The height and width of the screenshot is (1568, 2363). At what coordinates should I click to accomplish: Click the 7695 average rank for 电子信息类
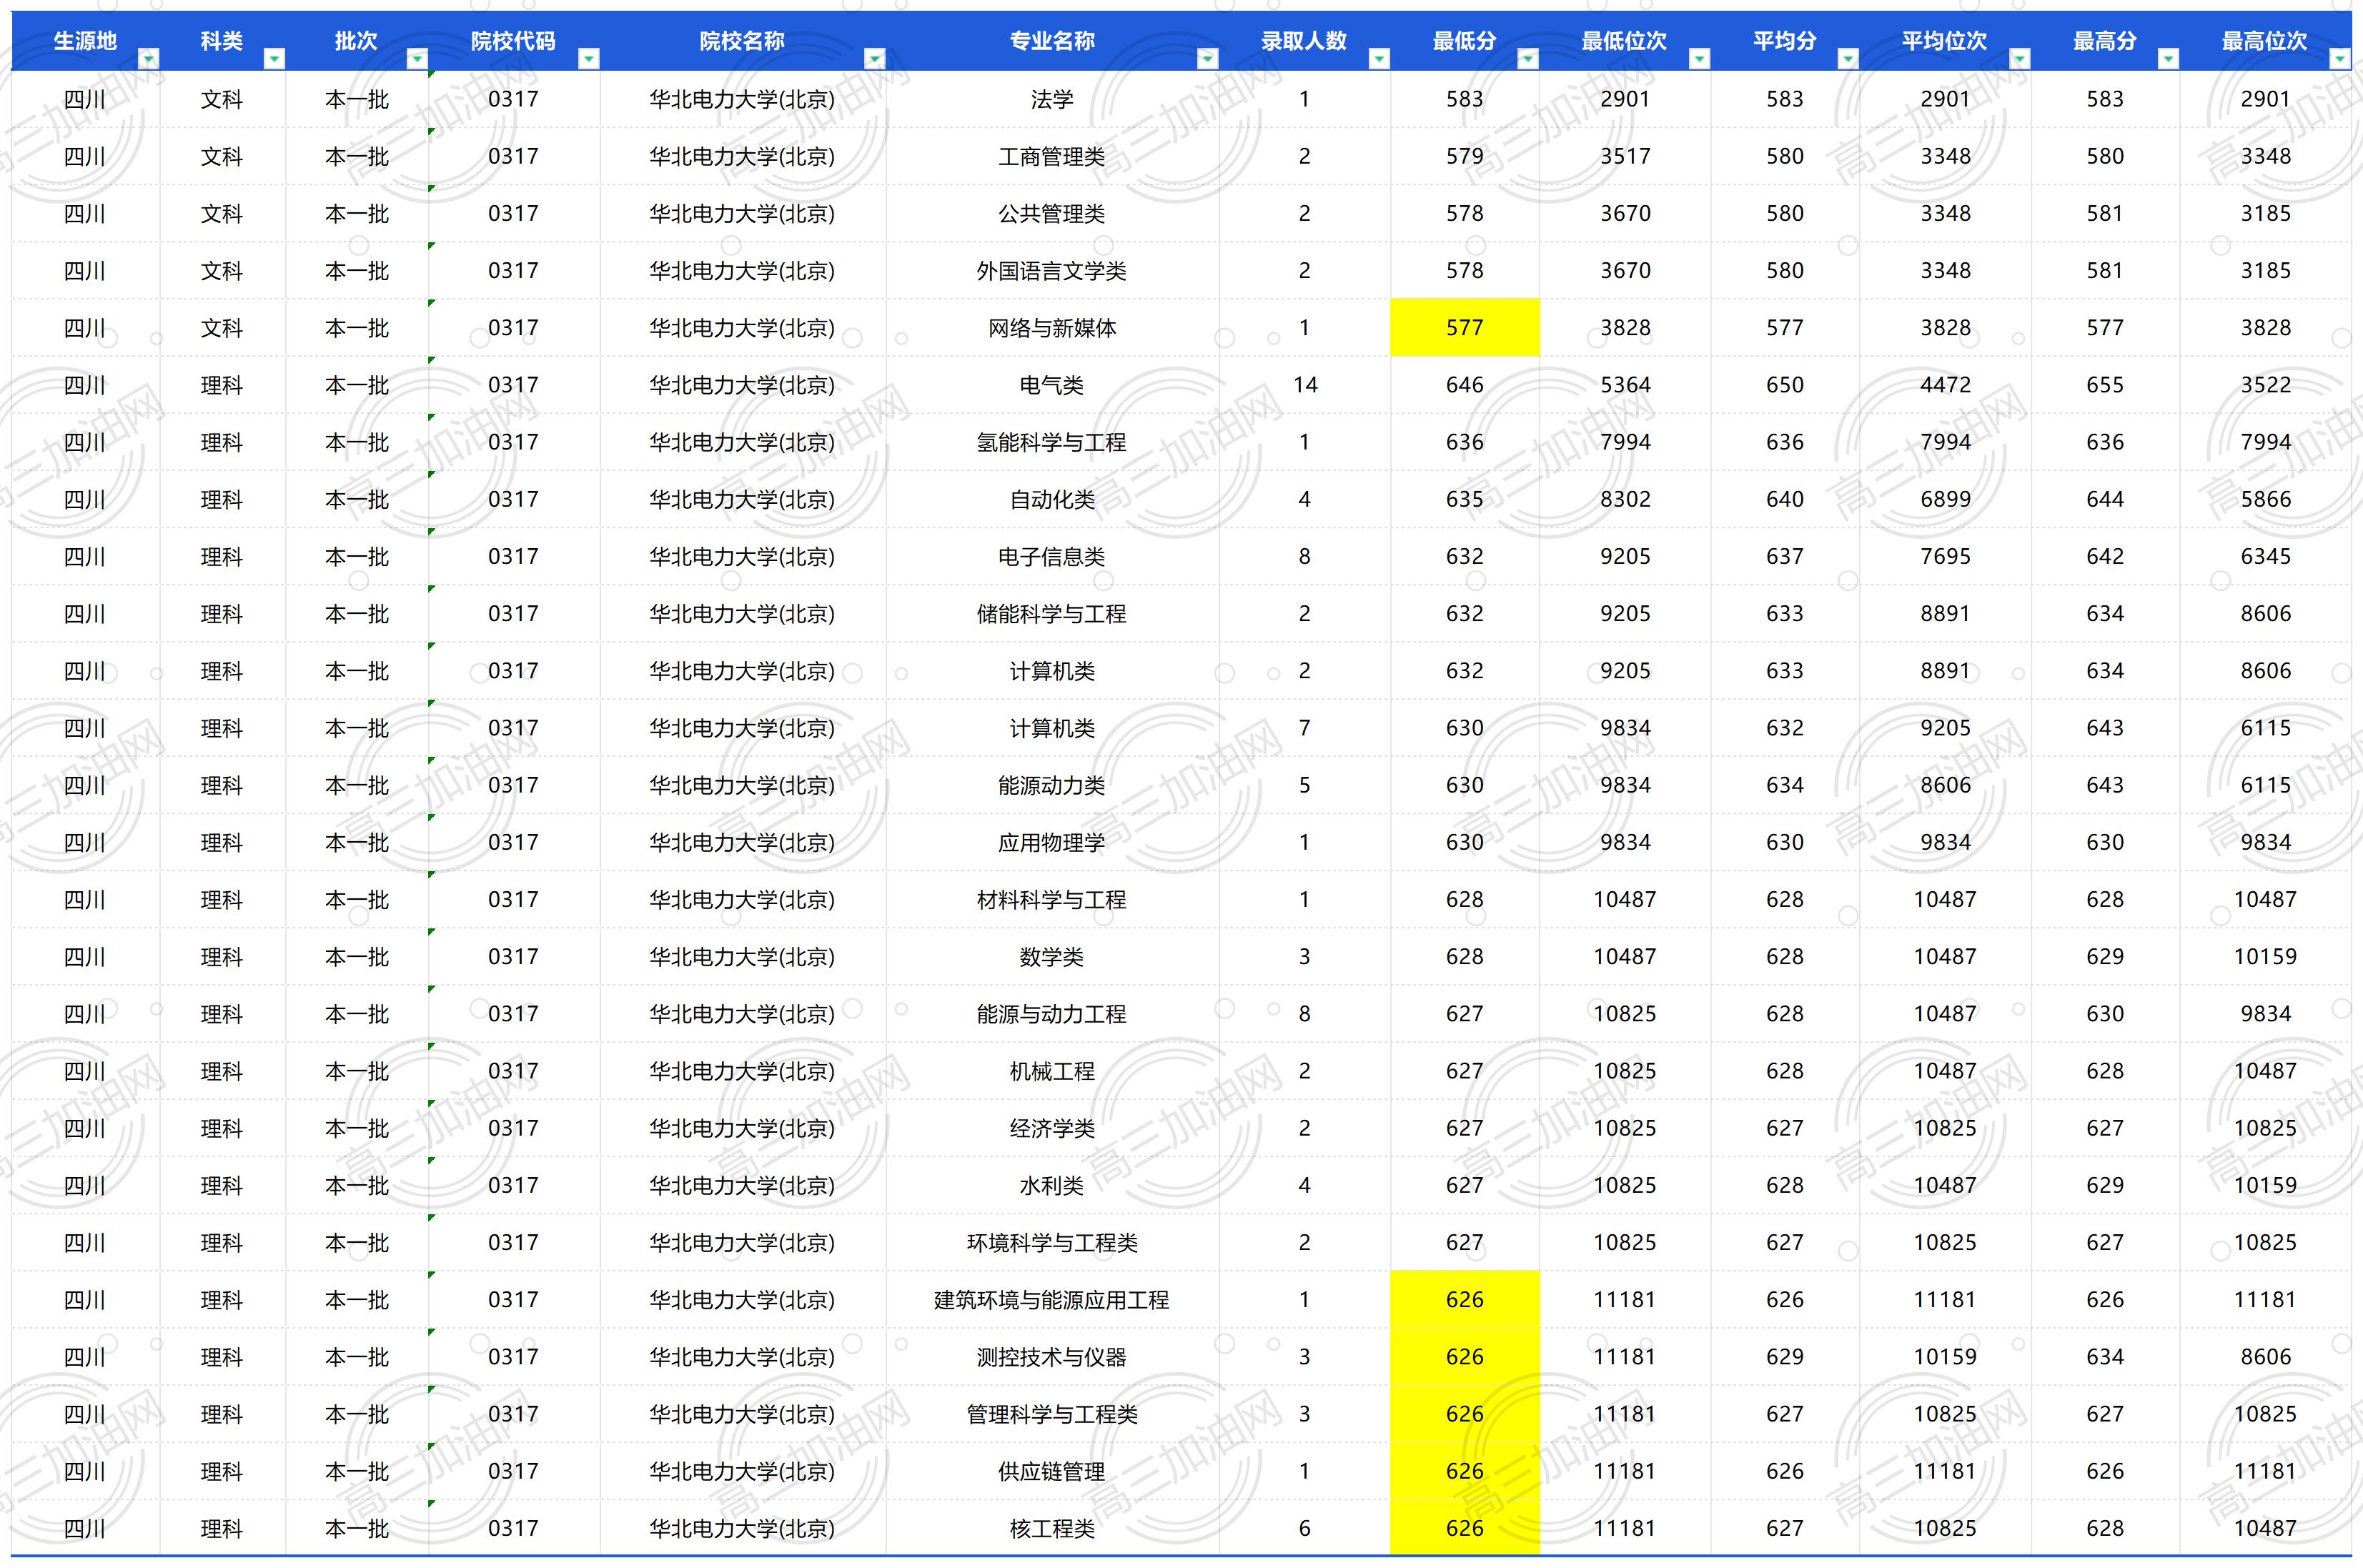[x=1945, y=556]
